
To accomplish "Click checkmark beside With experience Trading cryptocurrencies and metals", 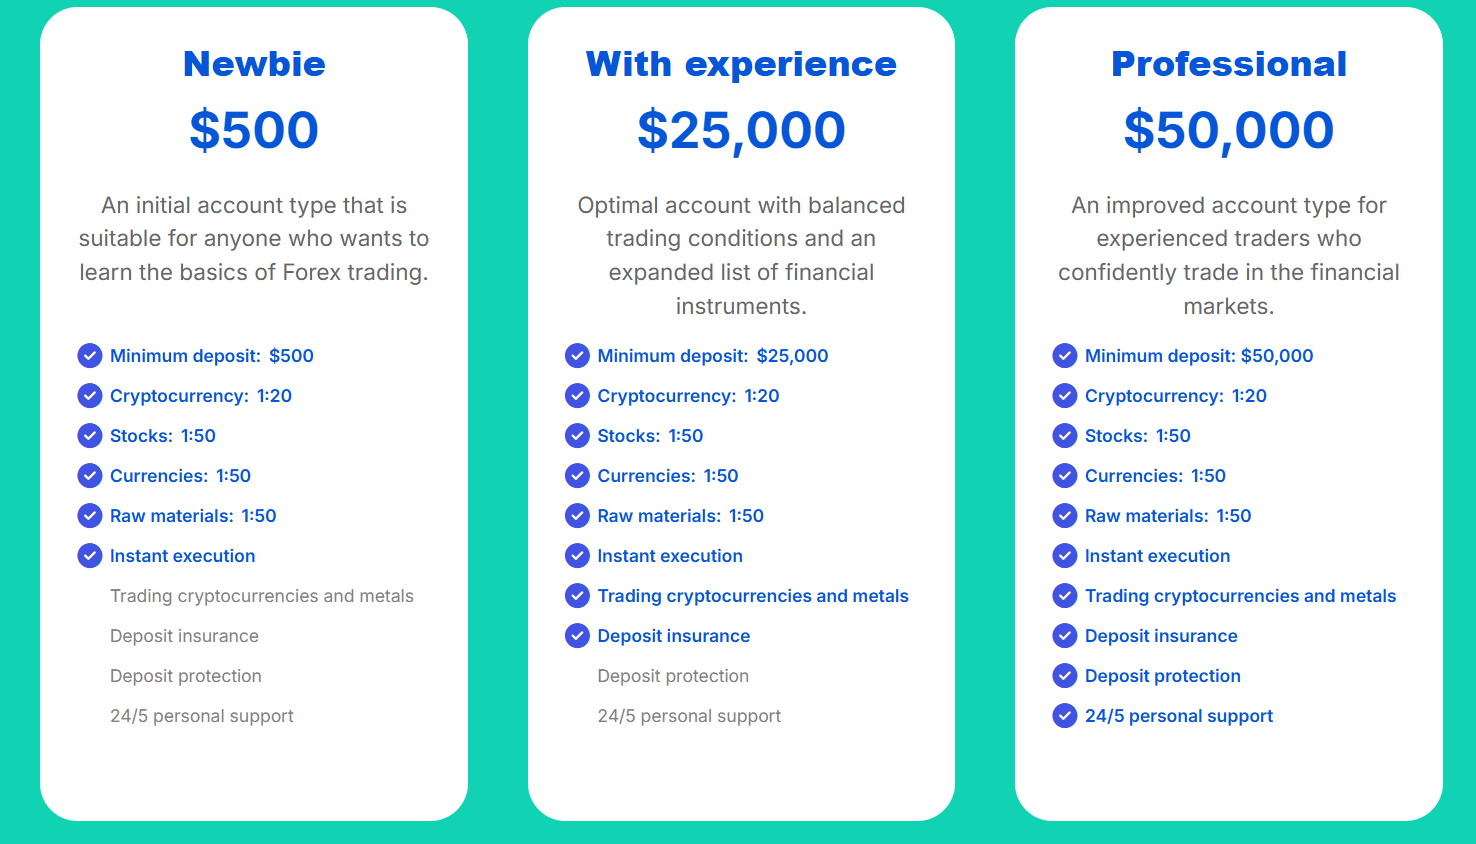I will (x=577, y=596).
